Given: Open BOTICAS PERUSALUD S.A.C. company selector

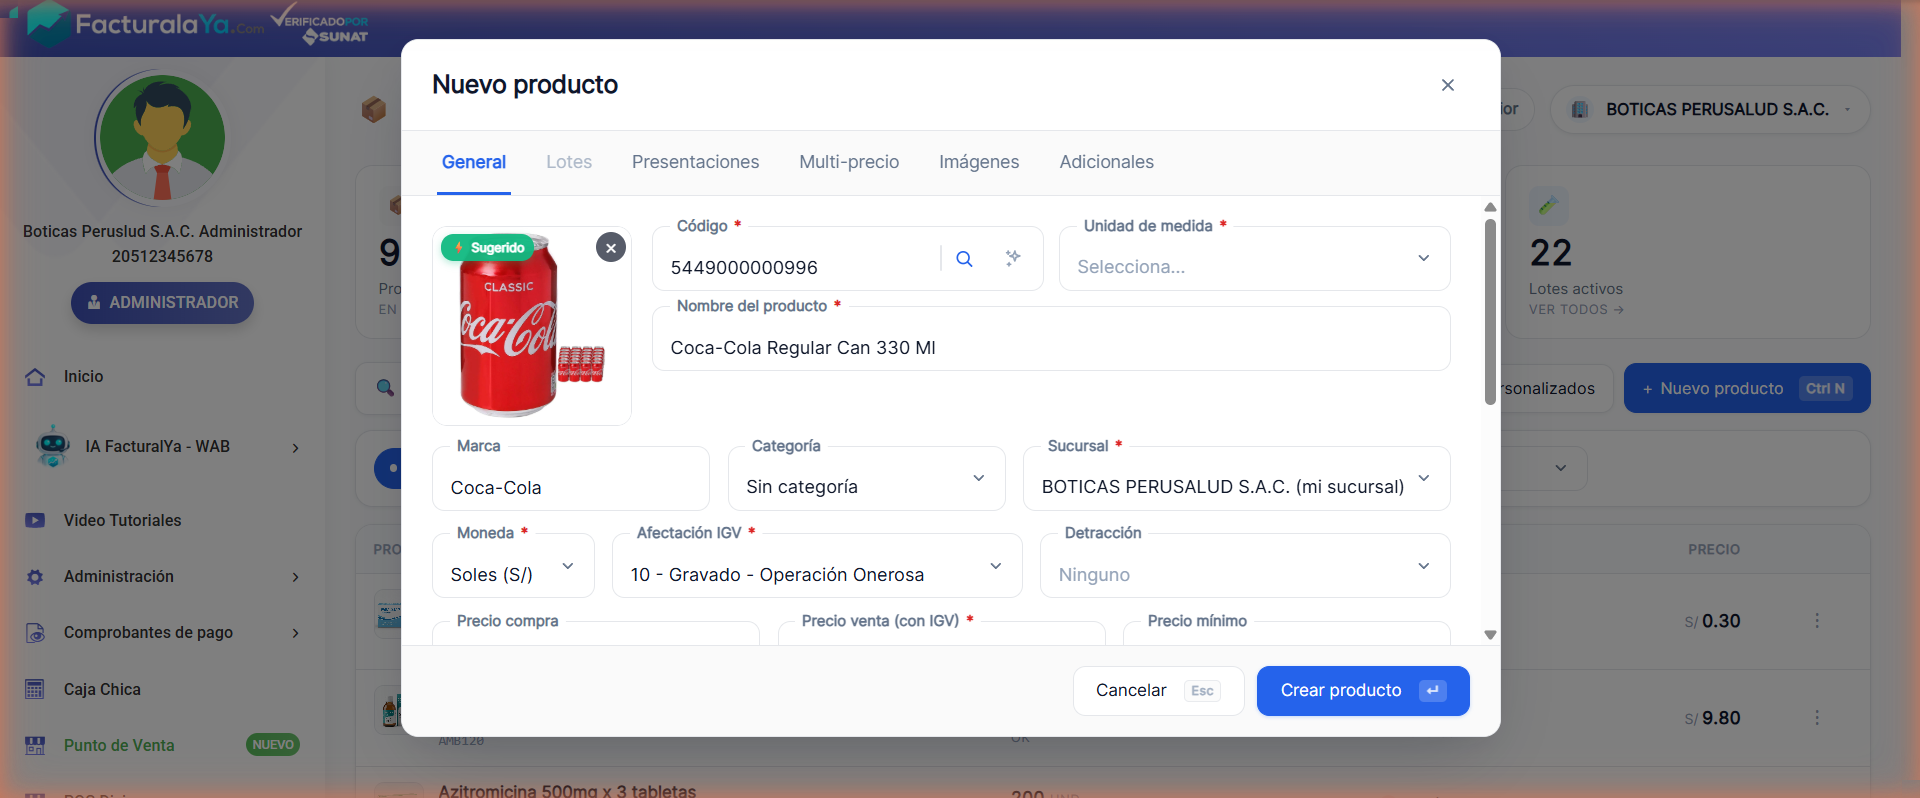Looking at the screenshot, I should click(x=1710, y=110).
